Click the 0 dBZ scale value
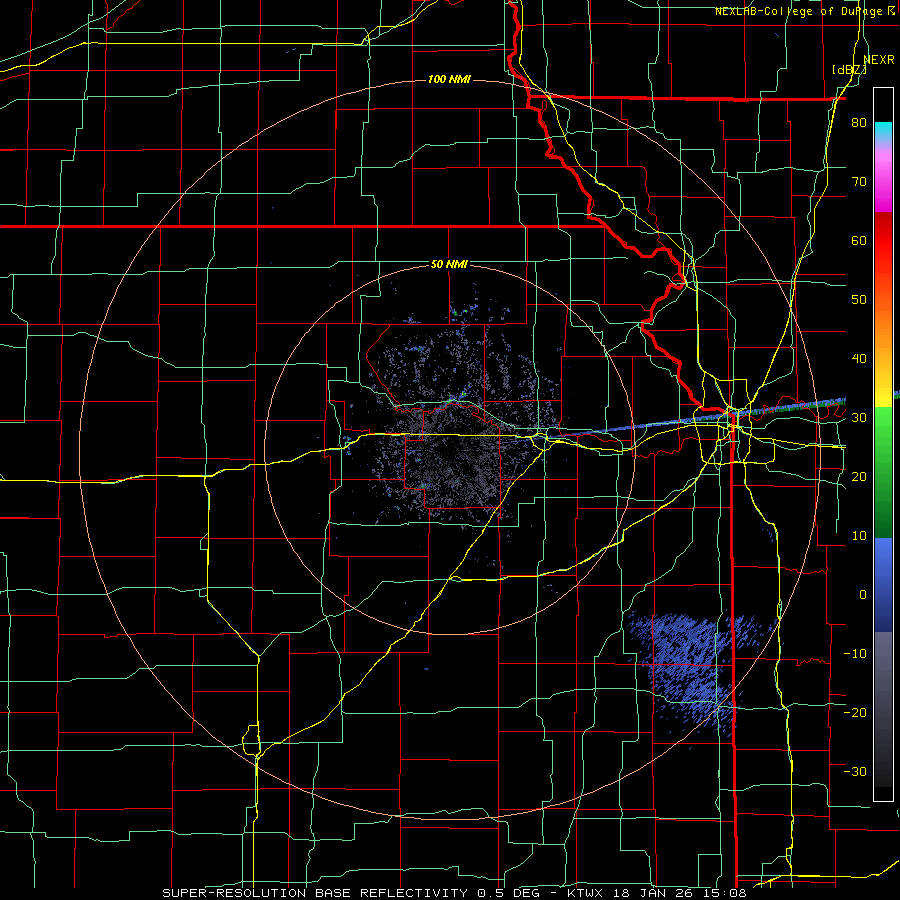The width and height of the screenshot is (900, 900). coord(863,595)
